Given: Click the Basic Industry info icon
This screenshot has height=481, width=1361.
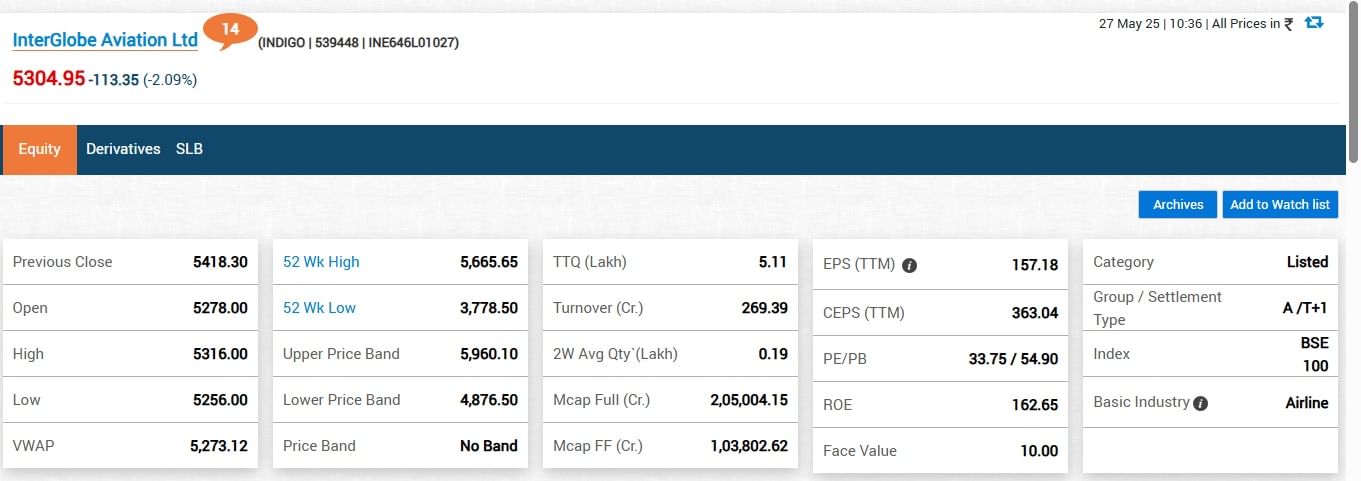Looking at the screenshot, I should tap(1201, 403).
